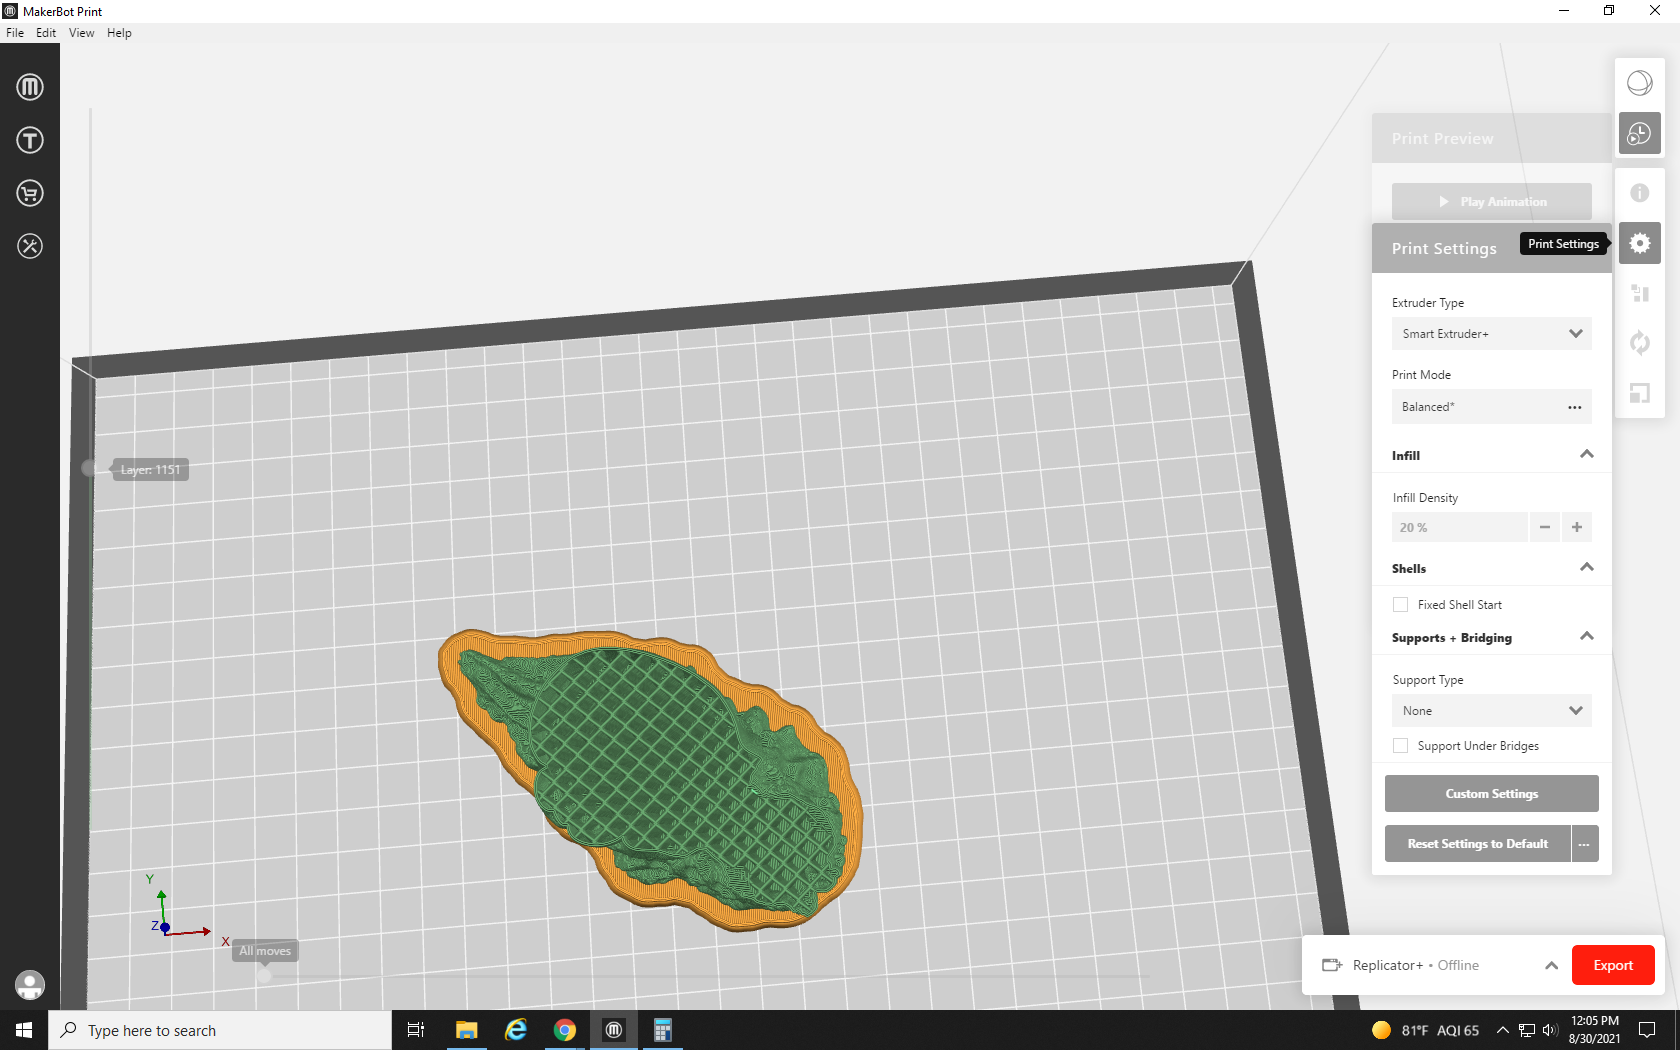Open the Edit menu

point(46,33)
